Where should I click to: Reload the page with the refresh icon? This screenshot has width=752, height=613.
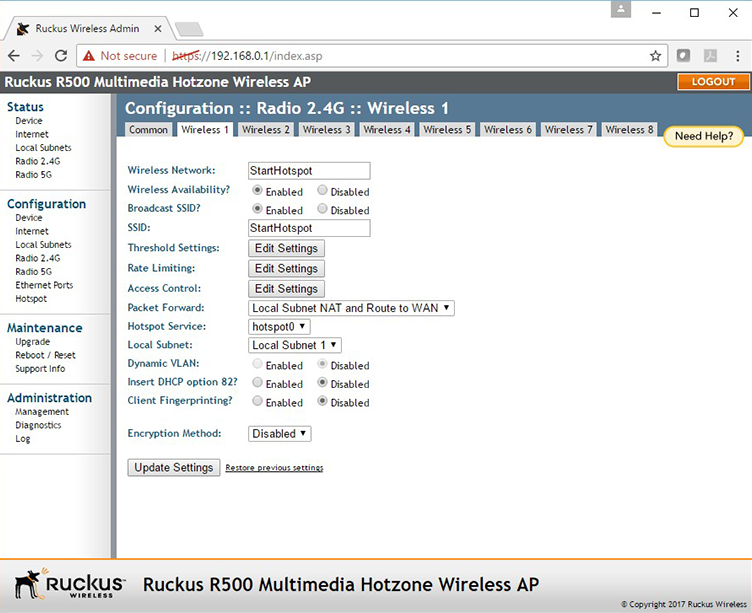61,56
